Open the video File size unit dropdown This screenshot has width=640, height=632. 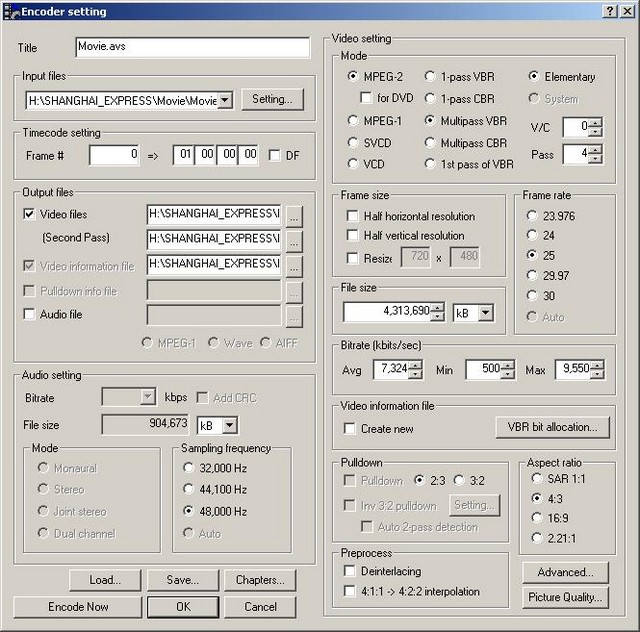coord(485,313)
